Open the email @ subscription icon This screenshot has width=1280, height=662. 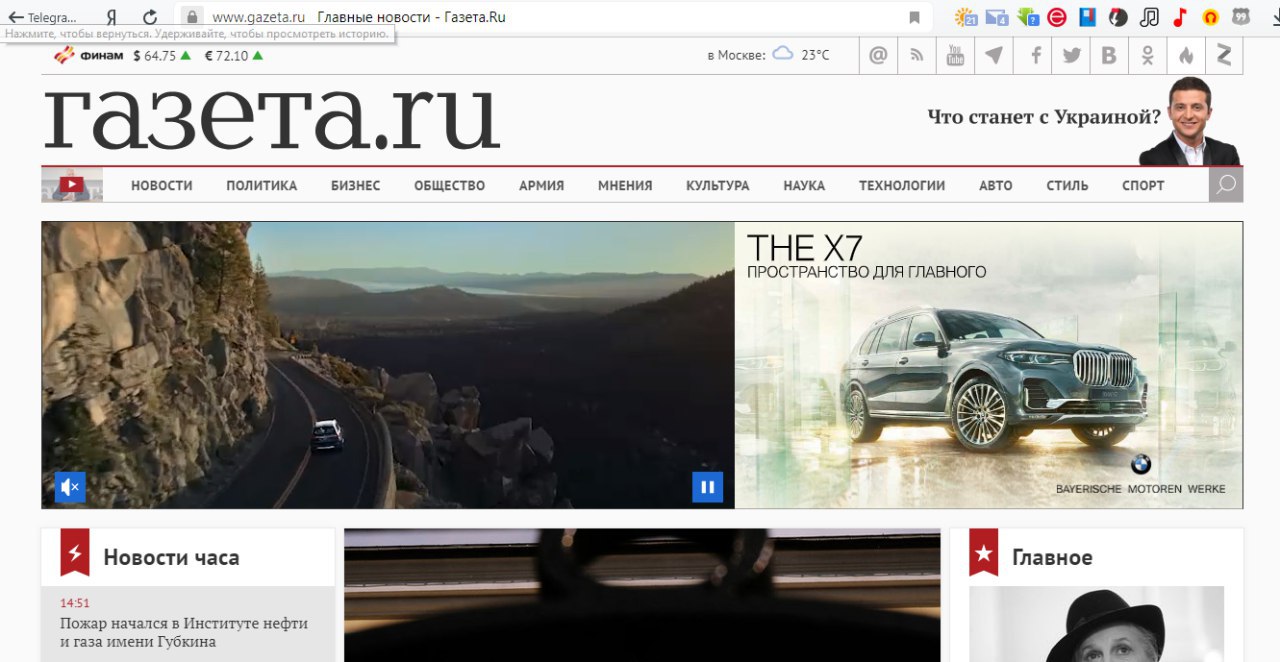coord(878,55)
